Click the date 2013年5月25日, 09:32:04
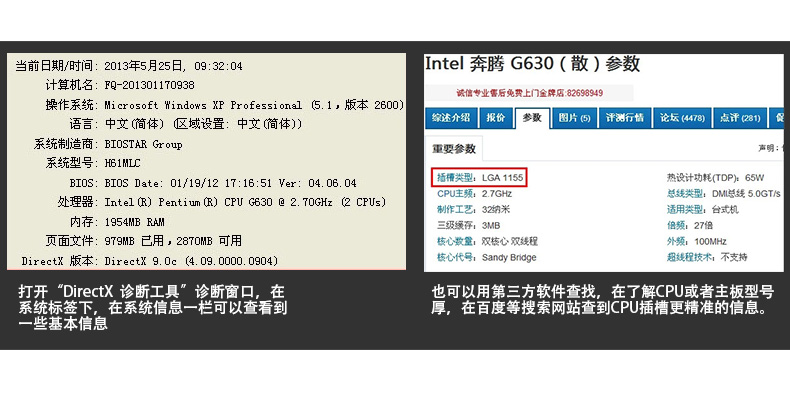Image resolution: width=790 pixels, height=406 pixels. tap(173, 66)
